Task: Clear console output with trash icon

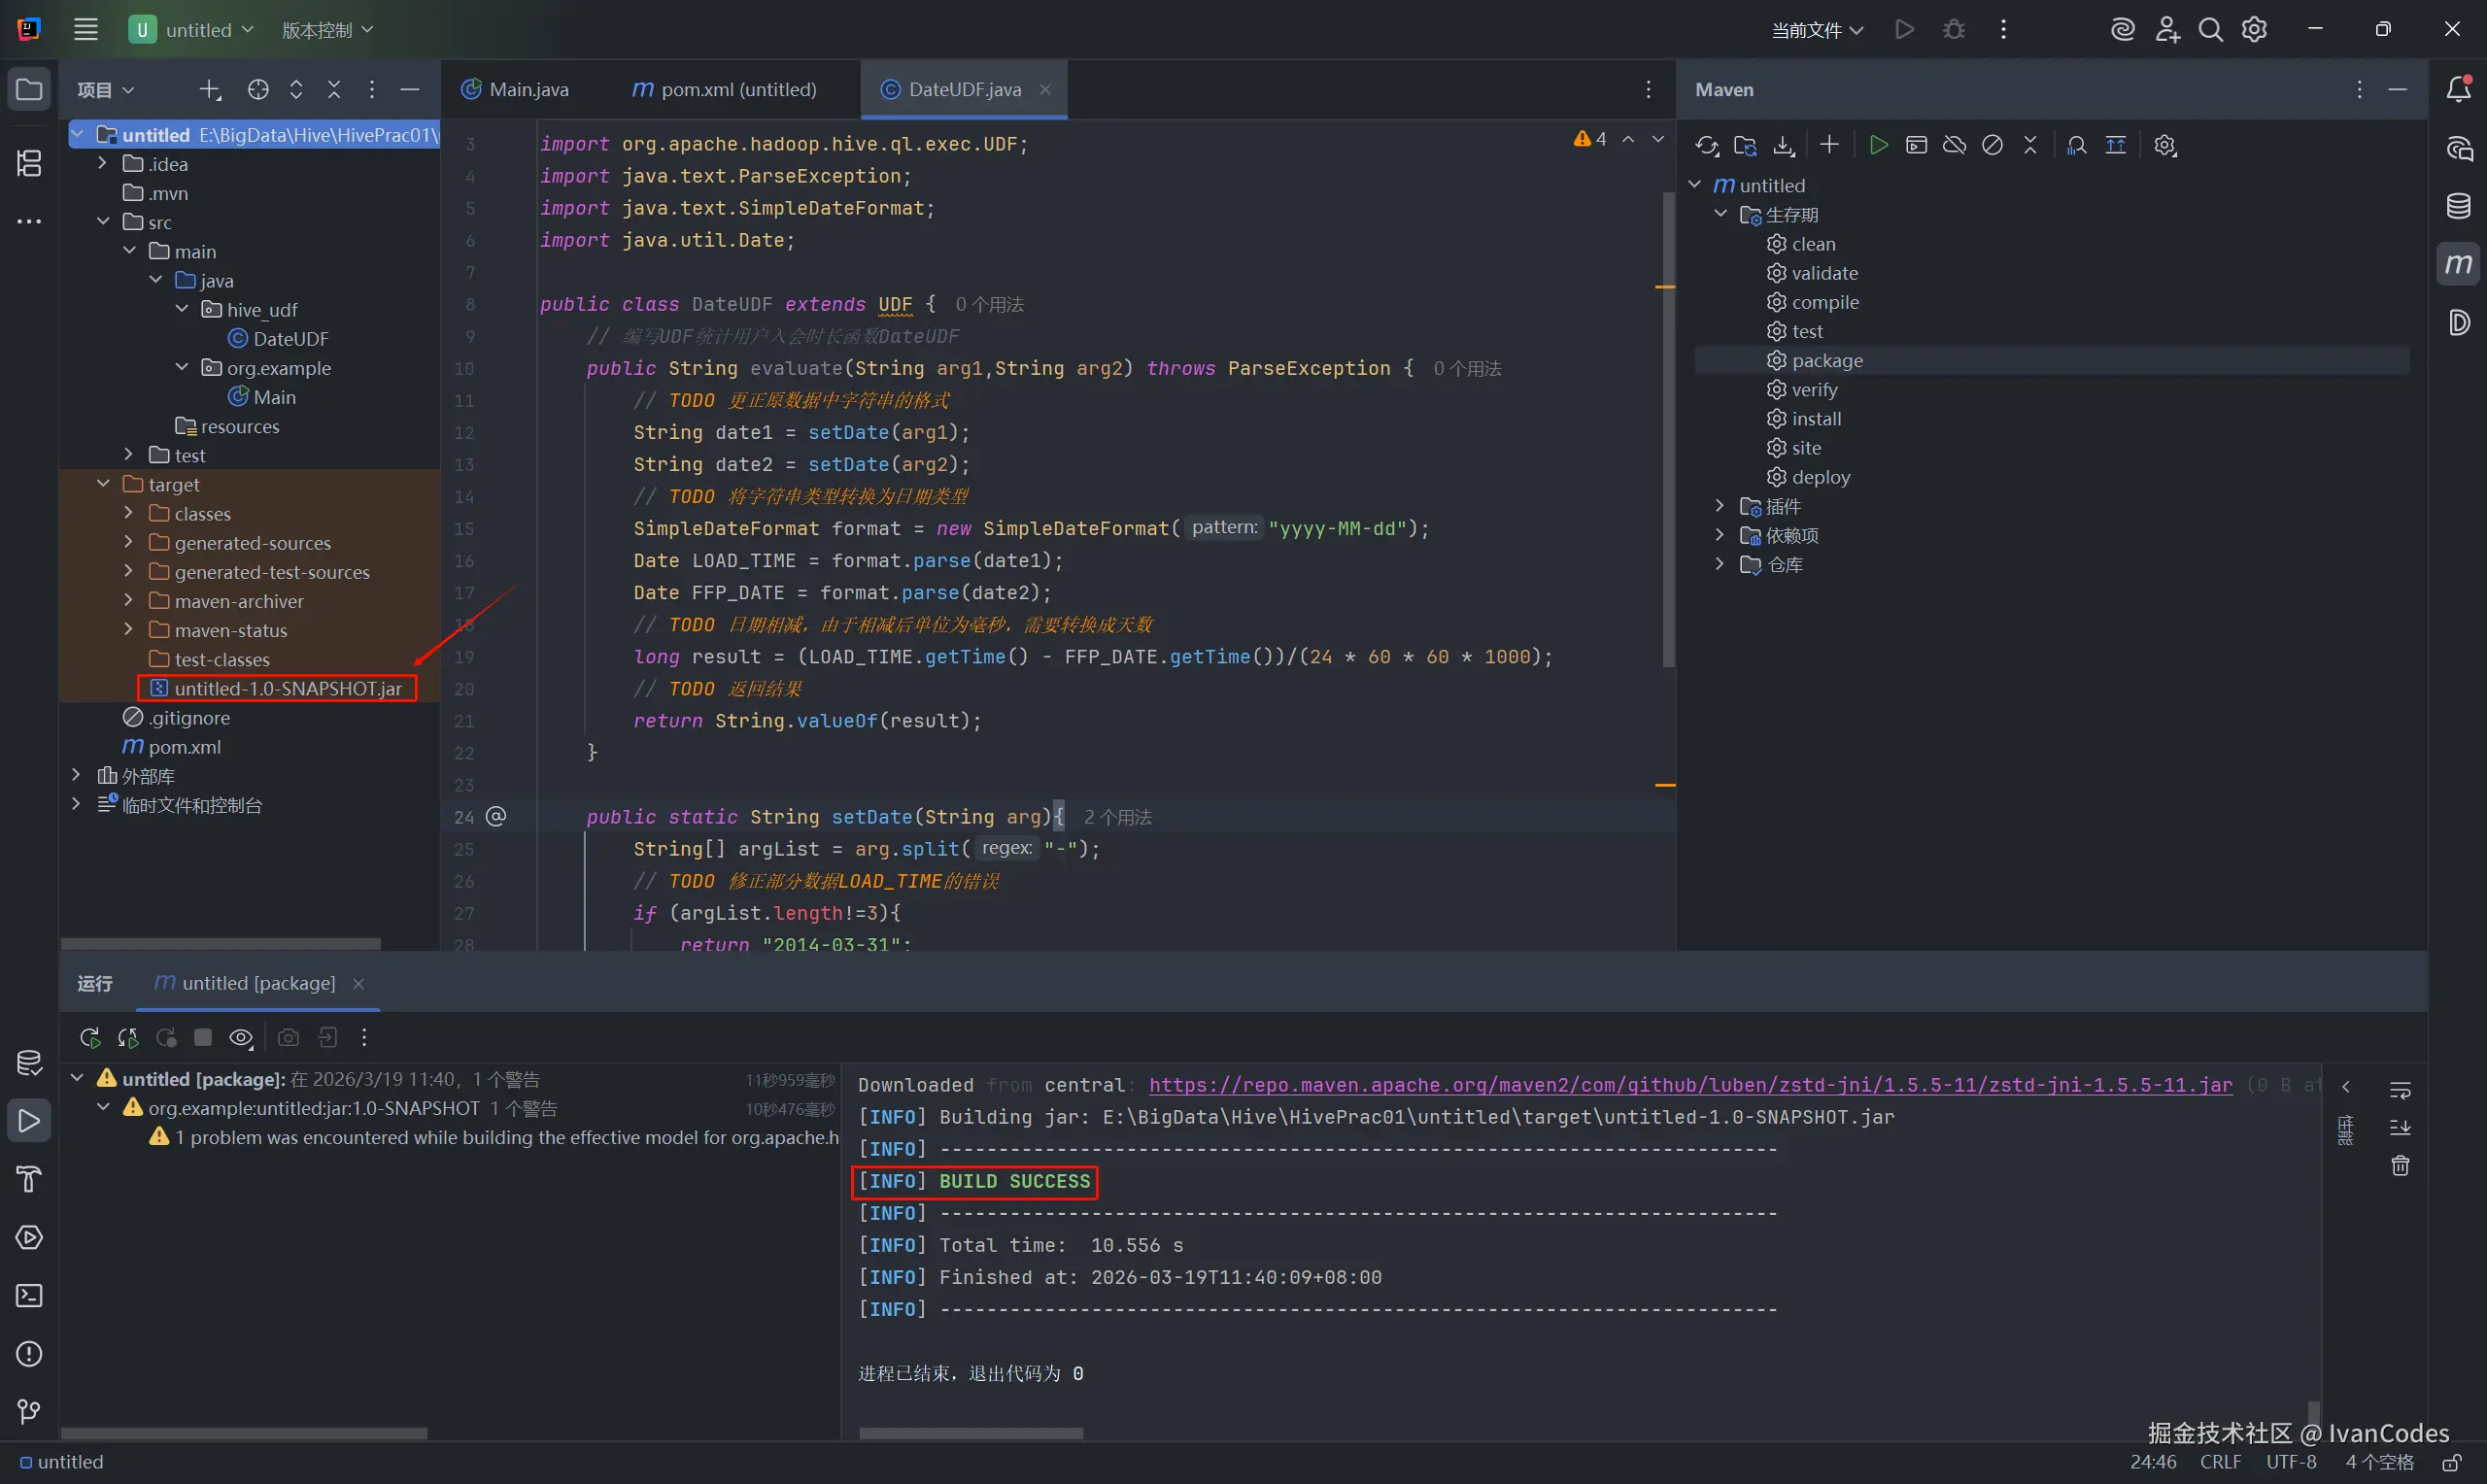Action: pos(2399,1166)
